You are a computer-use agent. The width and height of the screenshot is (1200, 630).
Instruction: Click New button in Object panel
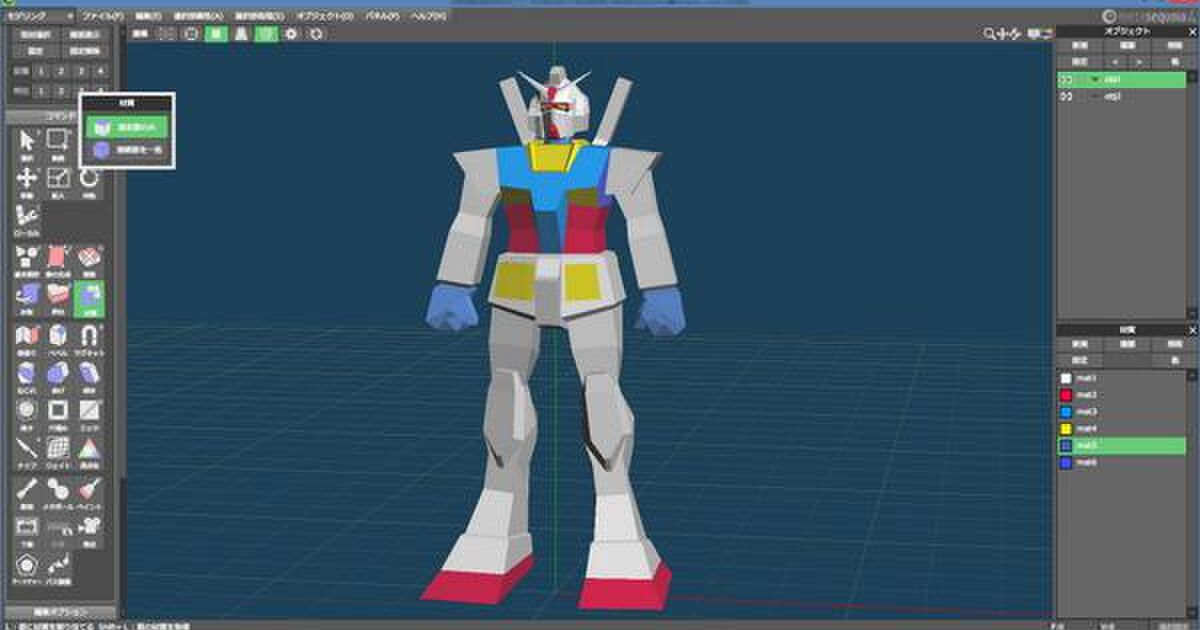[1080, 46]
